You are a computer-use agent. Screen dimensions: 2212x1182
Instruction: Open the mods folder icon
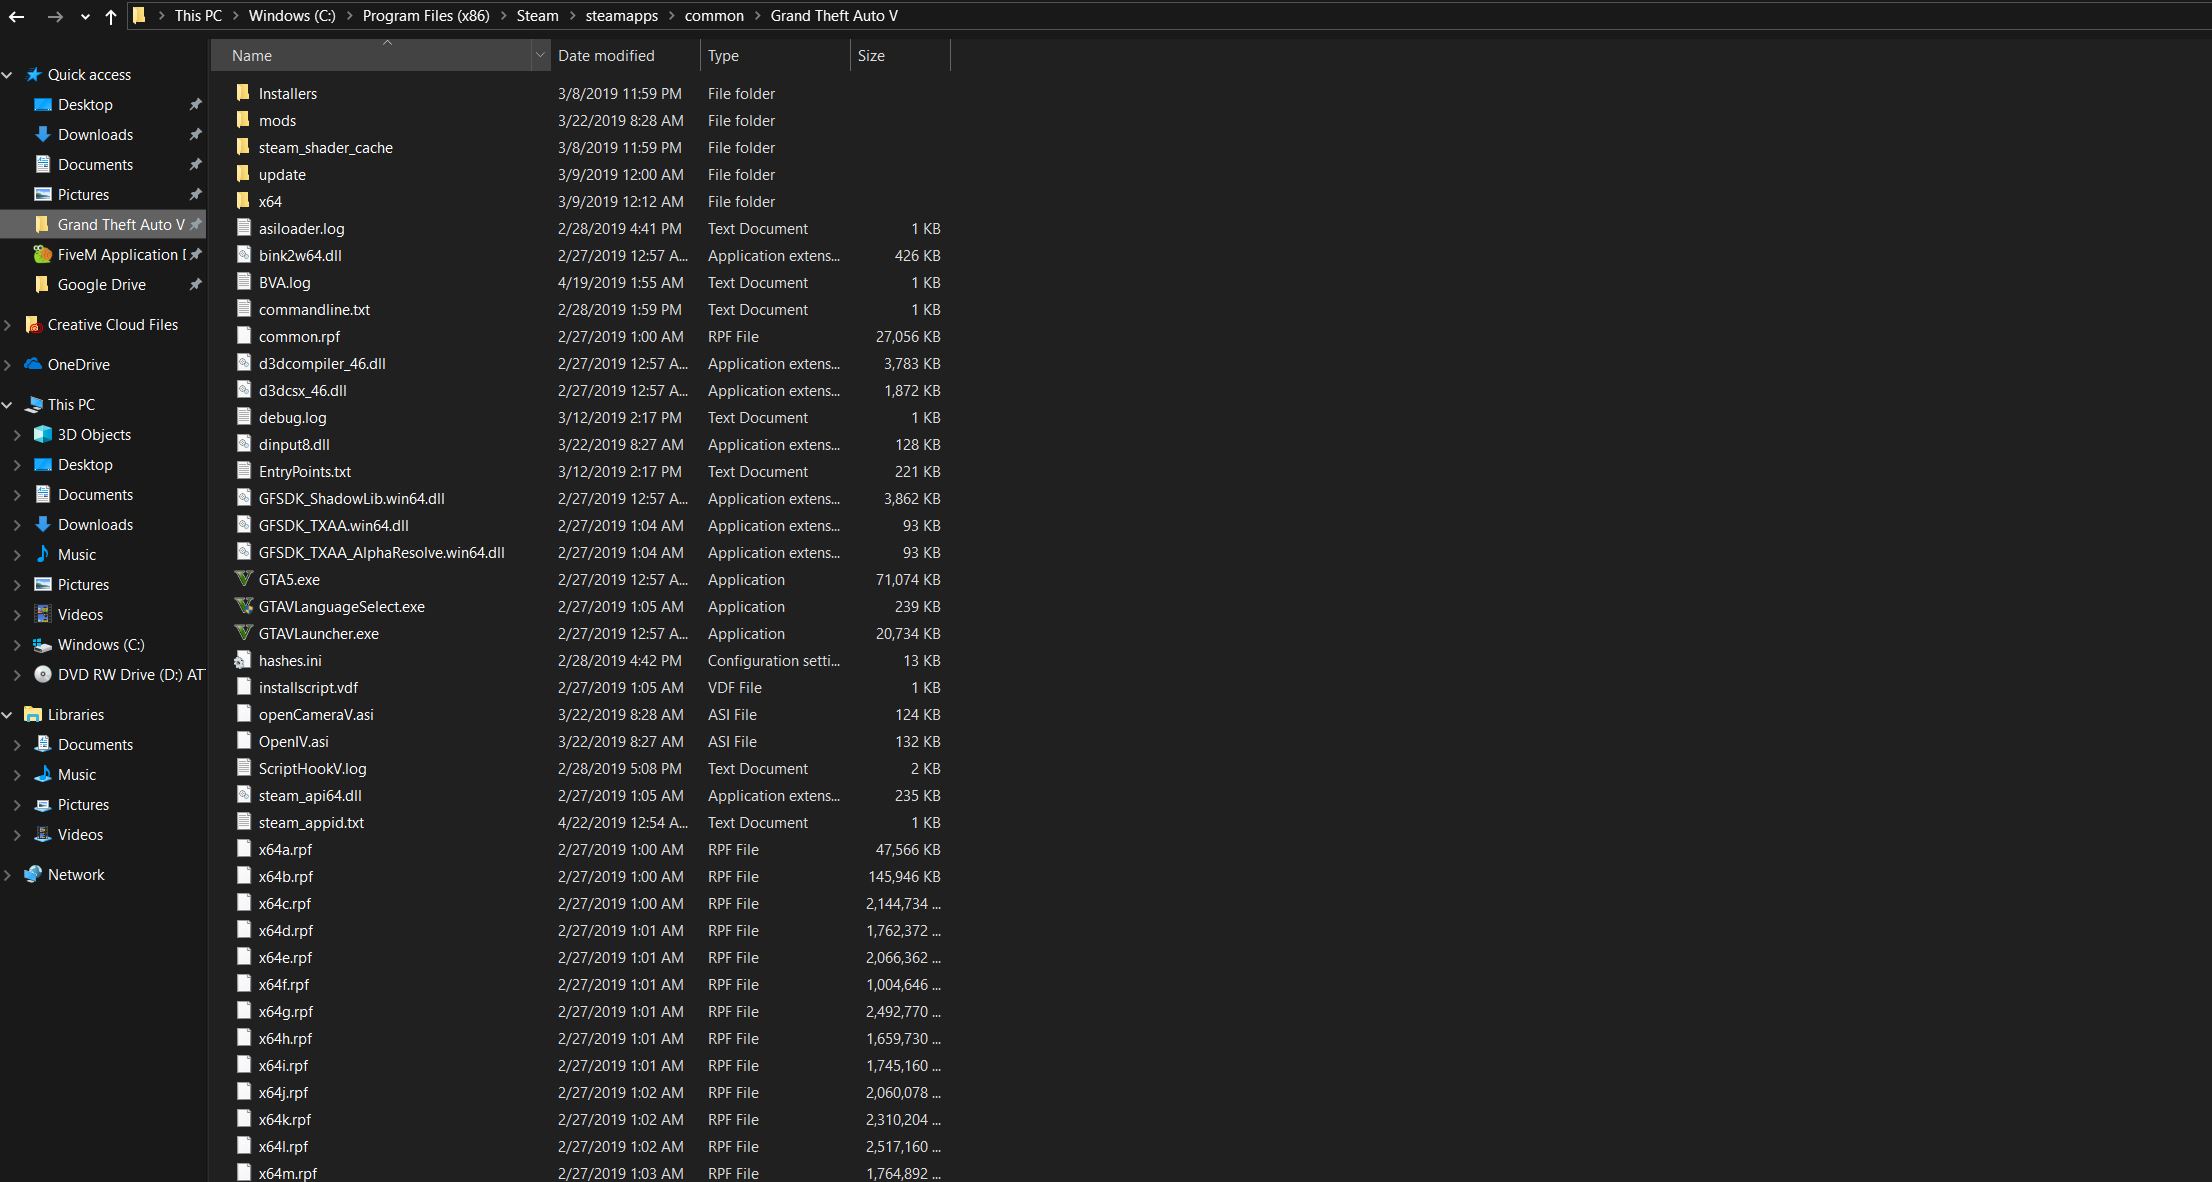(x=245, y=120)
